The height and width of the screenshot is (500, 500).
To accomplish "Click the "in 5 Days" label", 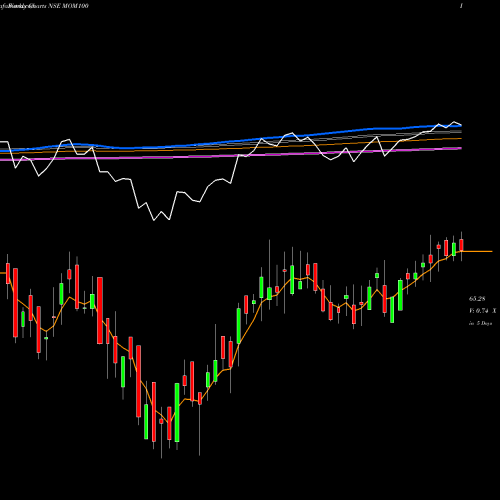I will [480, 323].
